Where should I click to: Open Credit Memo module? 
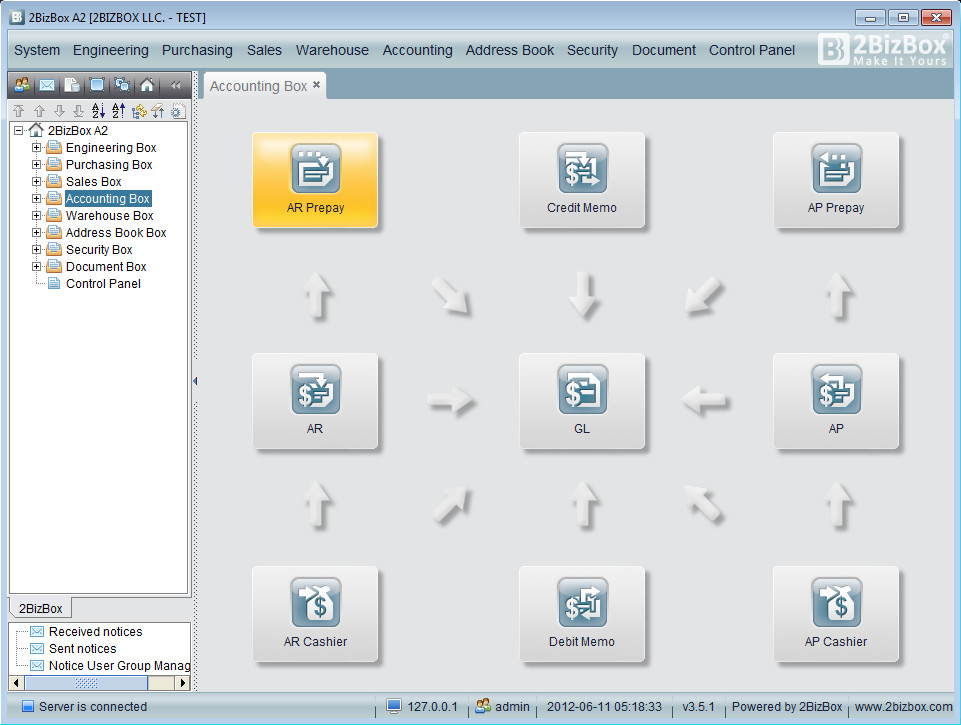click(x=582, y=180)
